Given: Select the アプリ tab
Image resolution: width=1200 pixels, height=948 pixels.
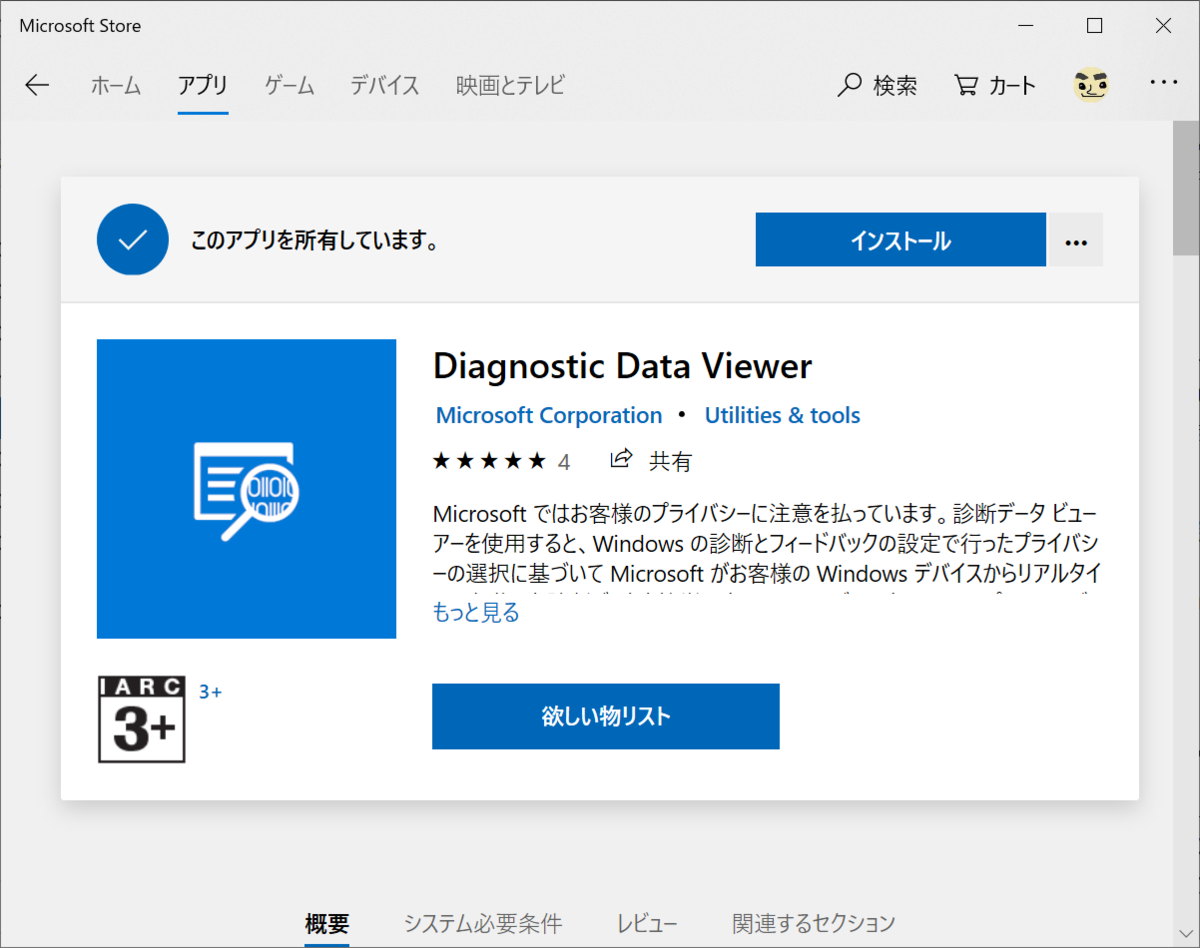Looking at the screenshot, I should pos(203,86).
